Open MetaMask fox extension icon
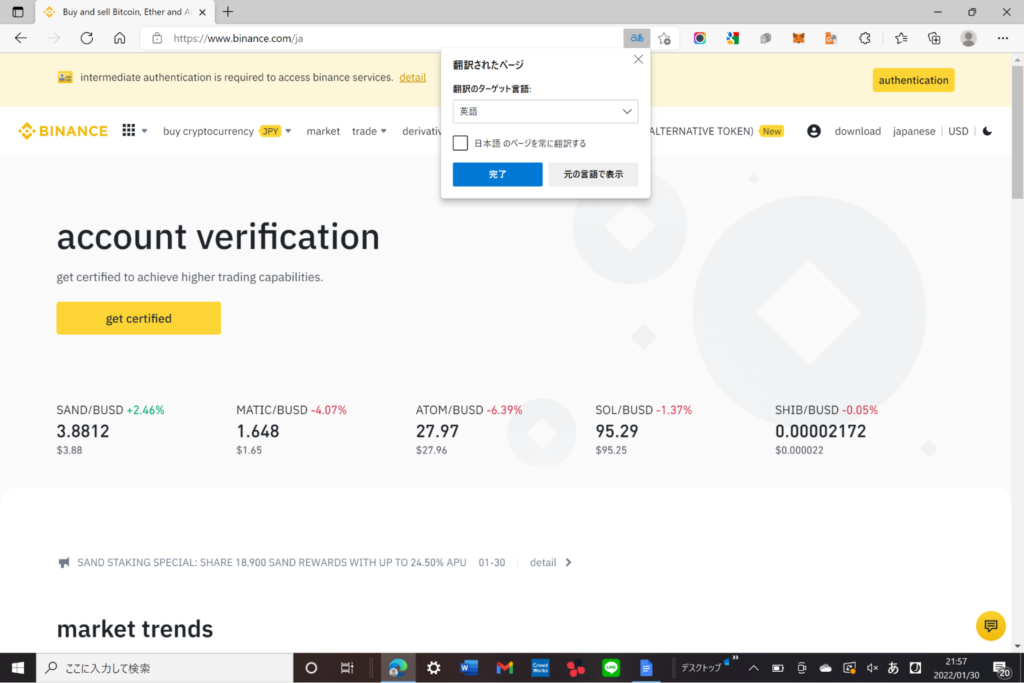 tap(798, 39)
